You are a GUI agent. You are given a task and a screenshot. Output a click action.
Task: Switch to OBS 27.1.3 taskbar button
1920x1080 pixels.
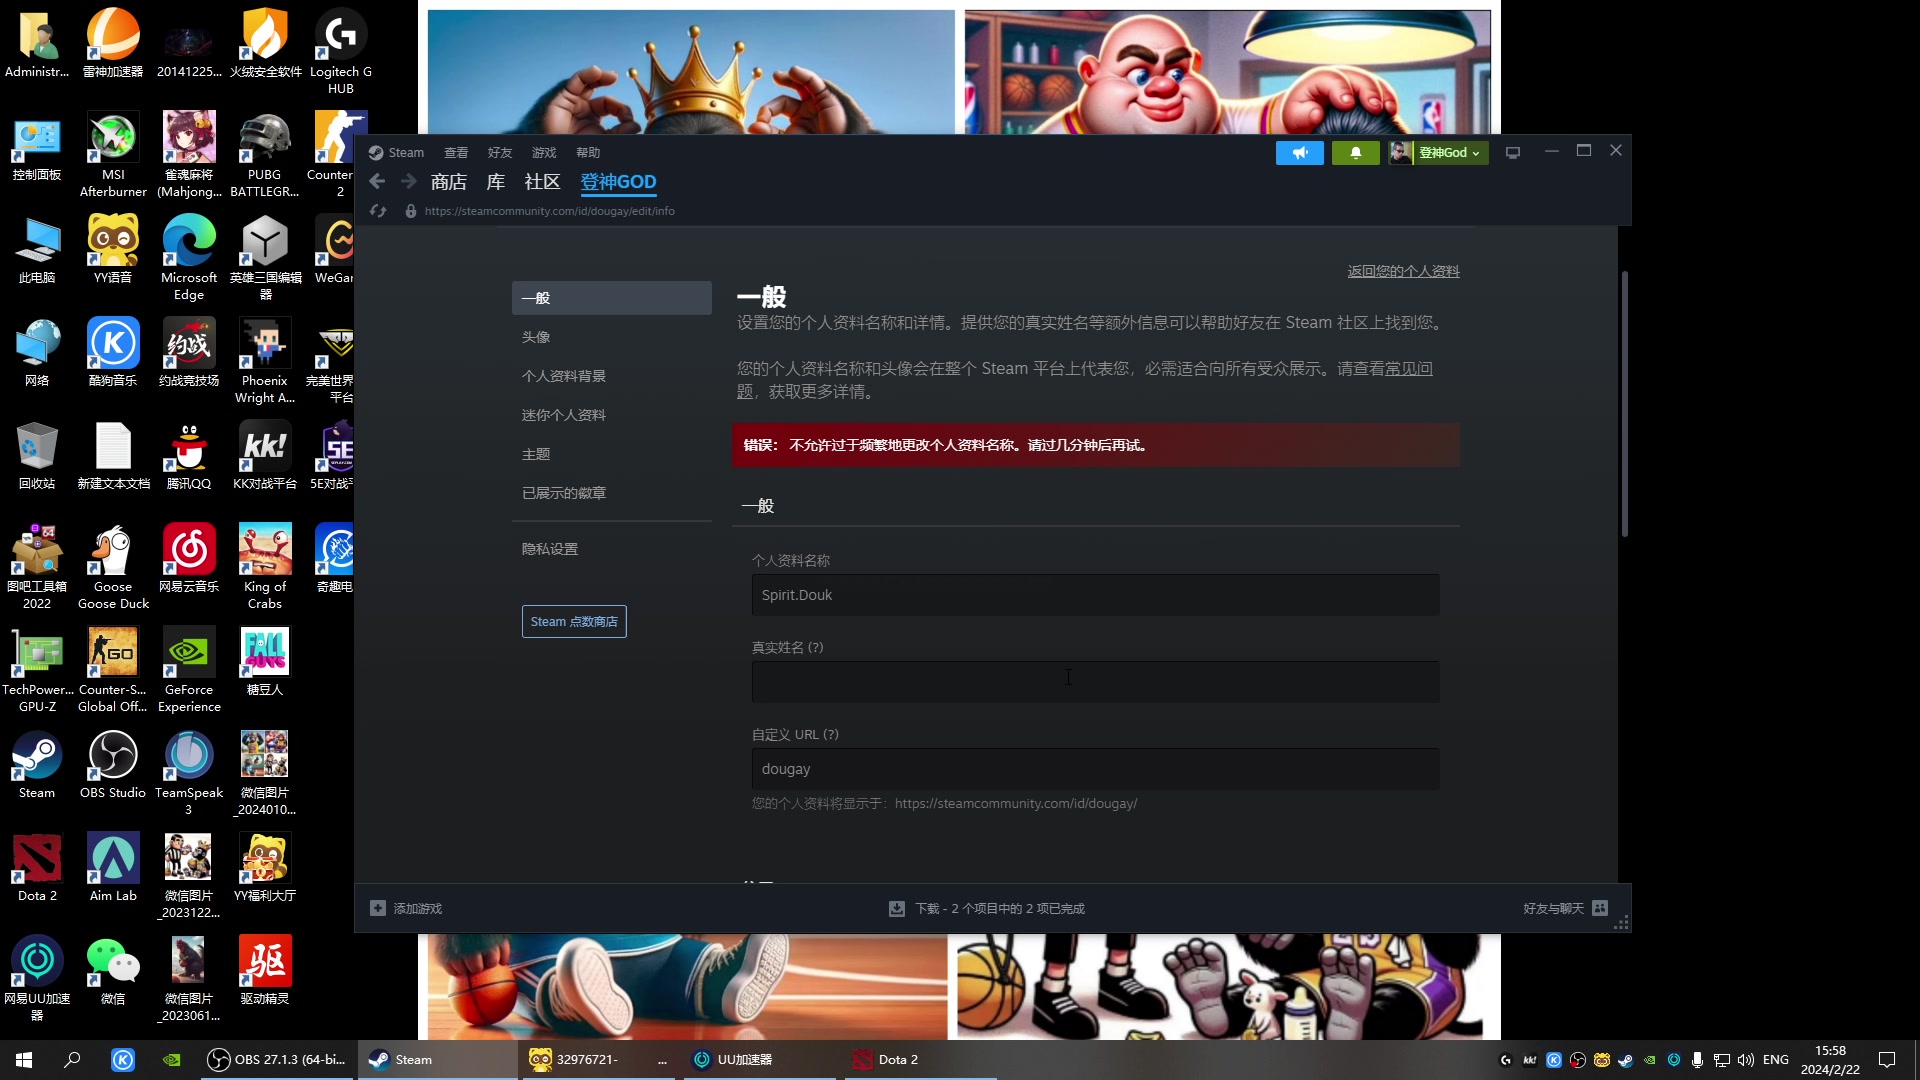click(276, 1060)
